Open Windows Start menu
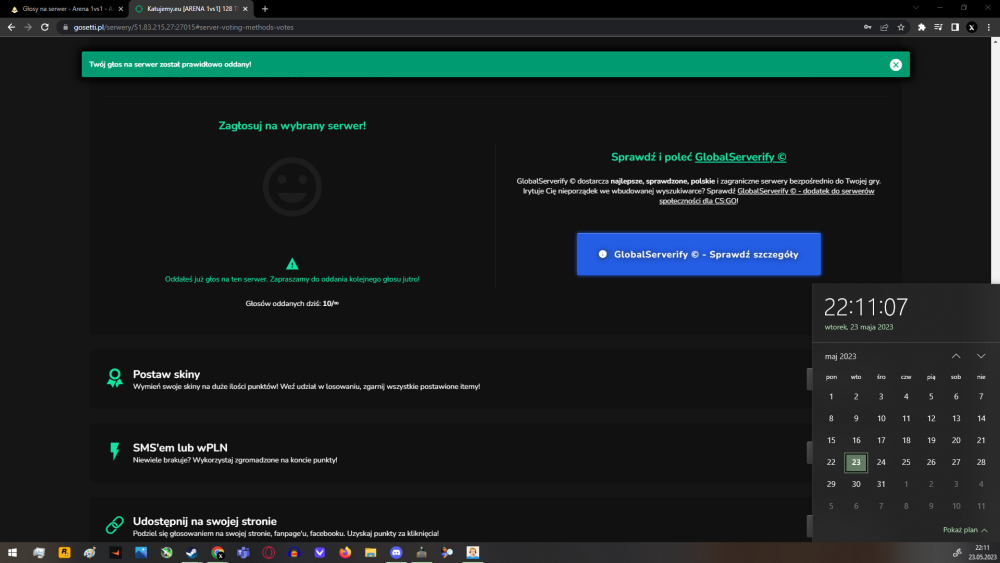1000x563 pixels. [12, 553]
